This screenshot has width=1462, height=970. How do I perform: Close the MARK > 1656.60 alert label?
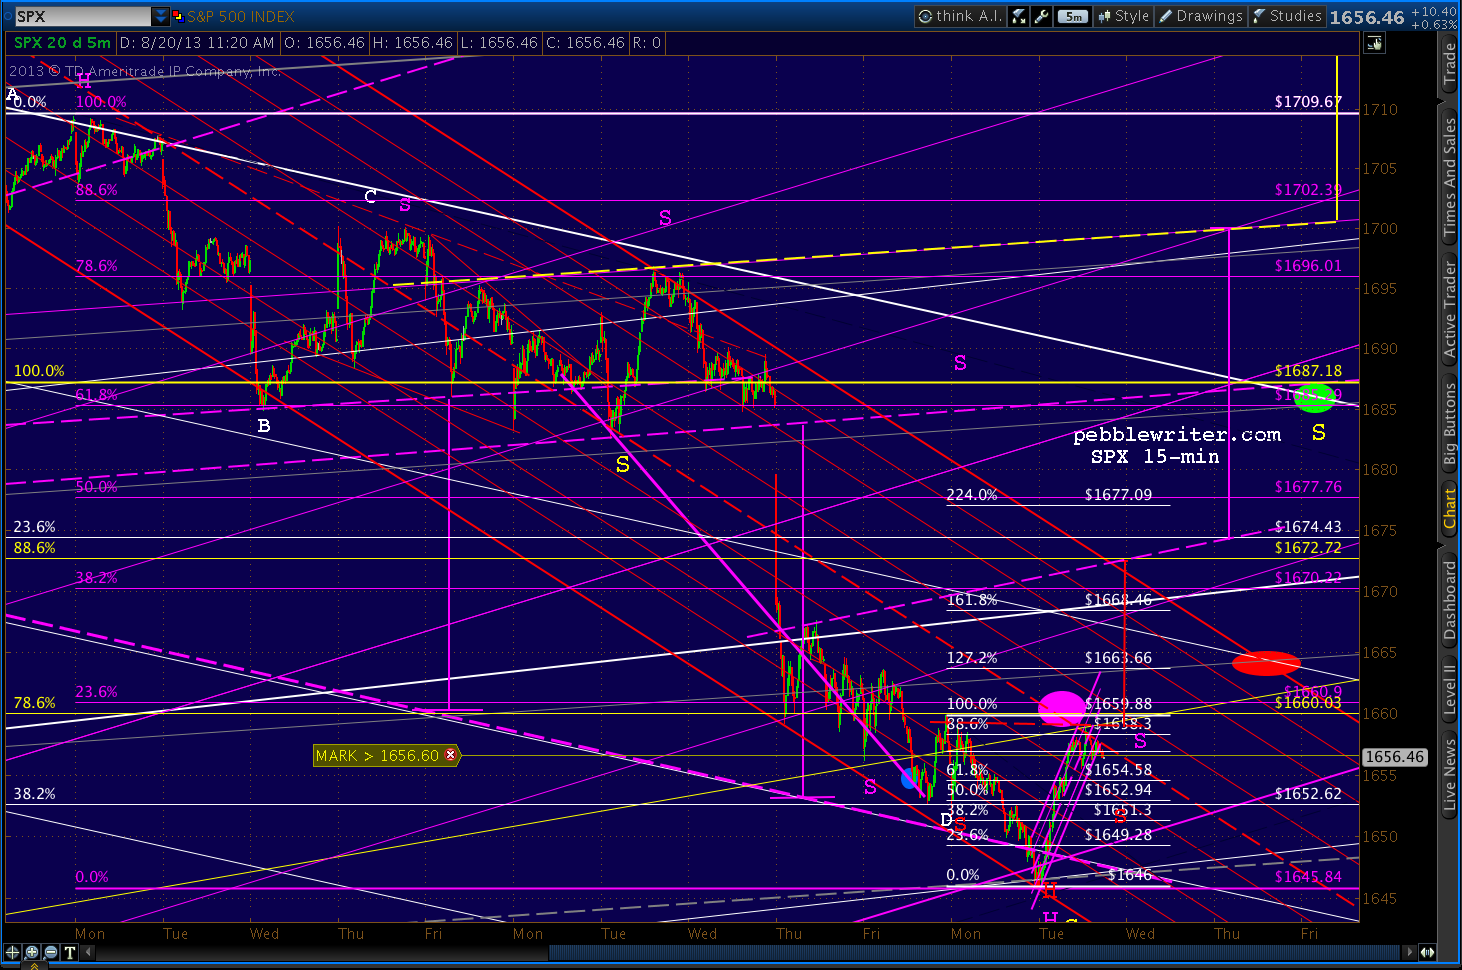pyautogui.click(x=451, y=755)
